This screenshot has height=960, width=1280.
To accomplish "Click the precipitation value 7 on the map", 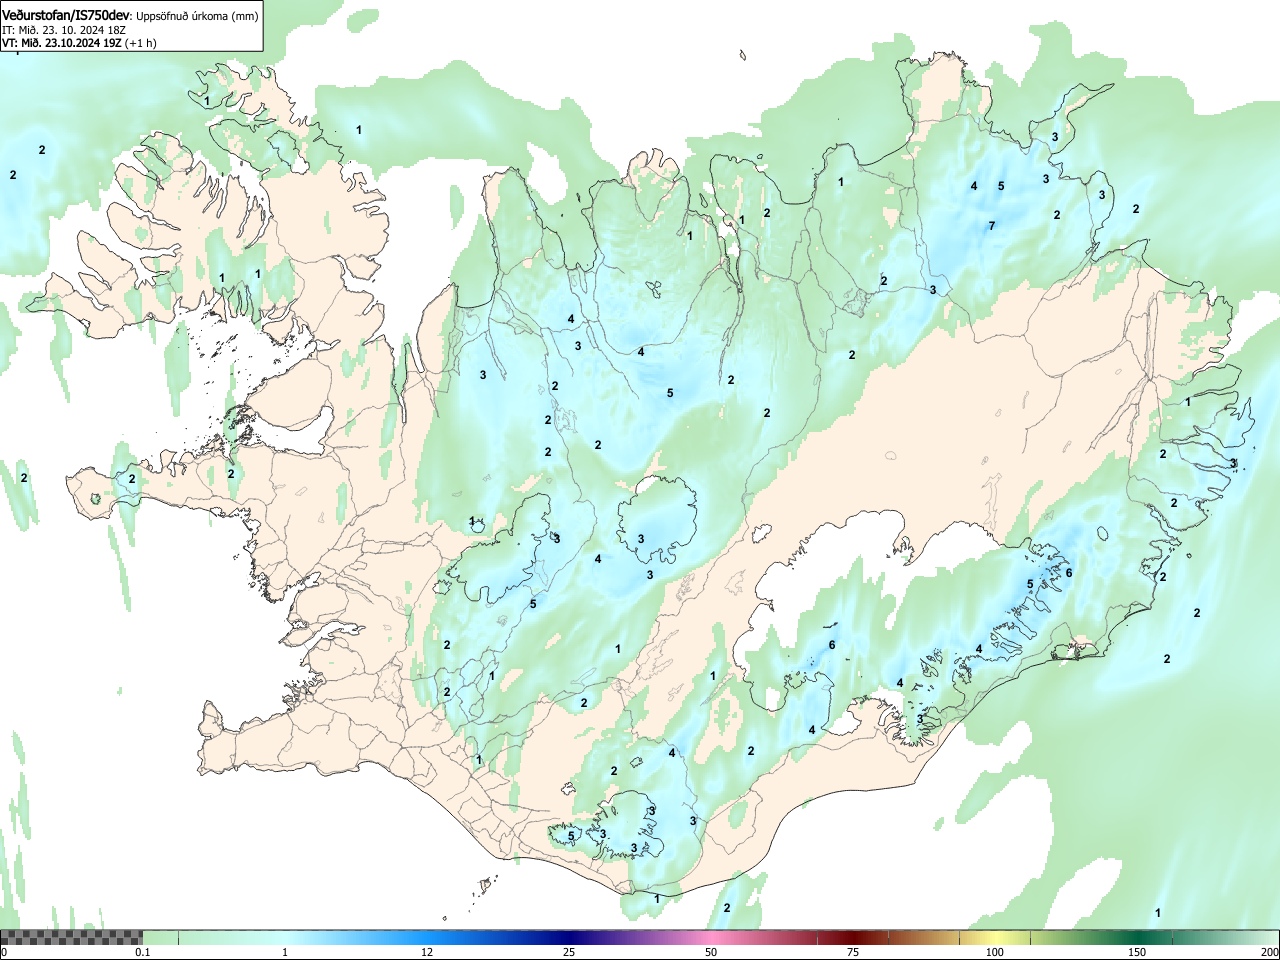I will pyautogui.click(x=992, y=226).
